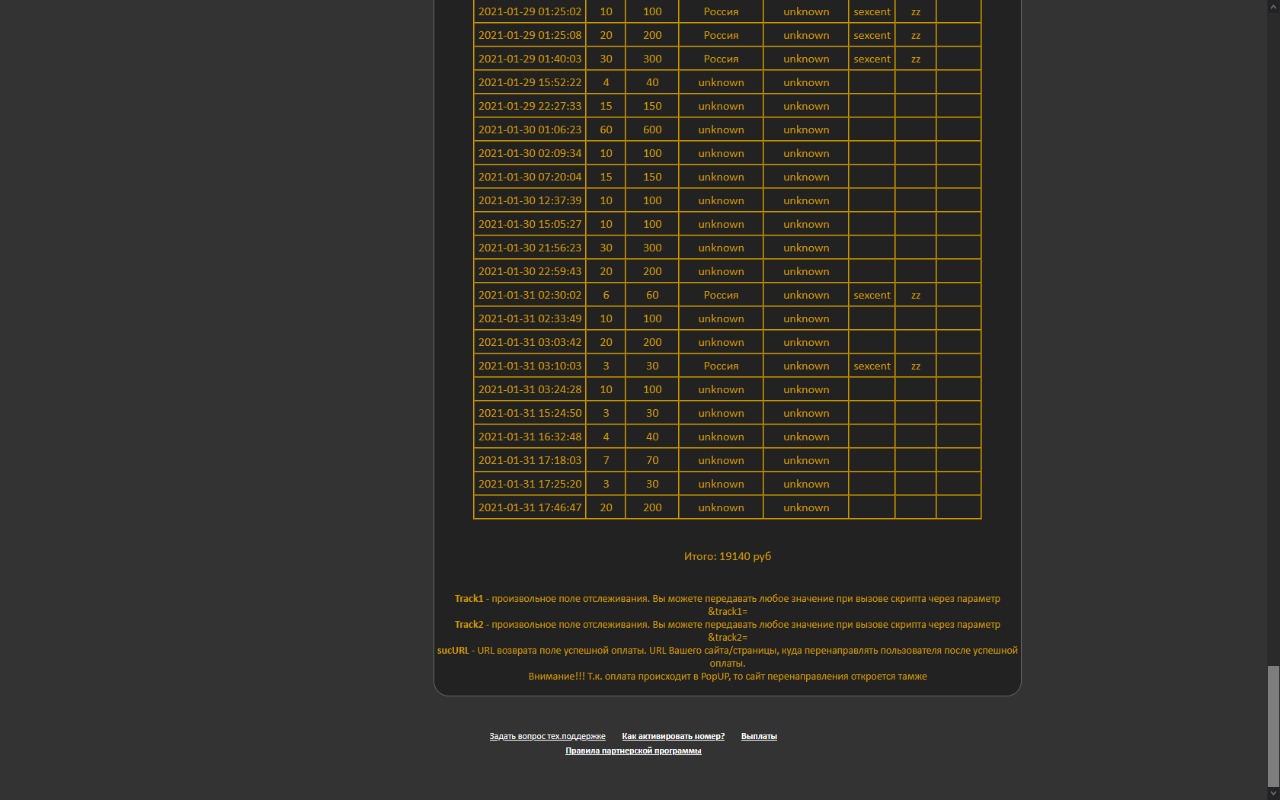Select the 2021-01-30 22:59:43 timestamp cell
Screen dimensions: 1280x800
(529, 272)
